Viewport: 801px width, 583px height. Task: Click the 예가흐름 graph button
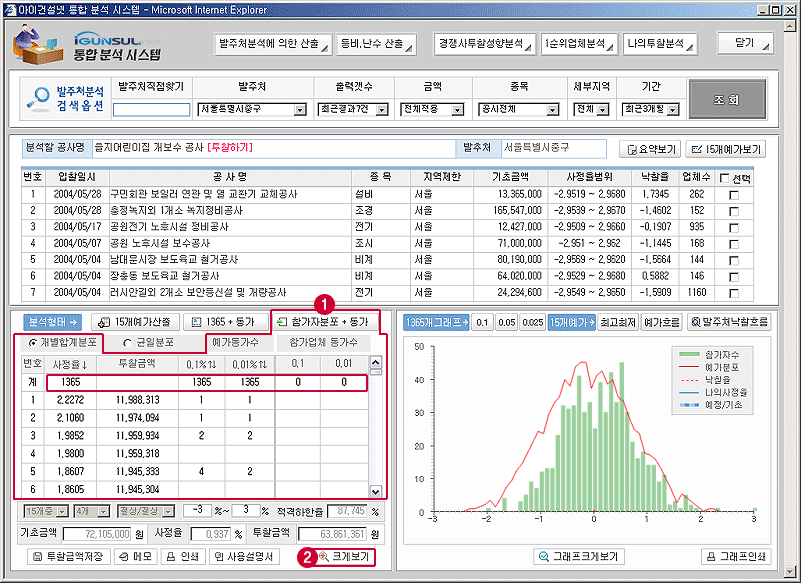click(x=662, y=322)
